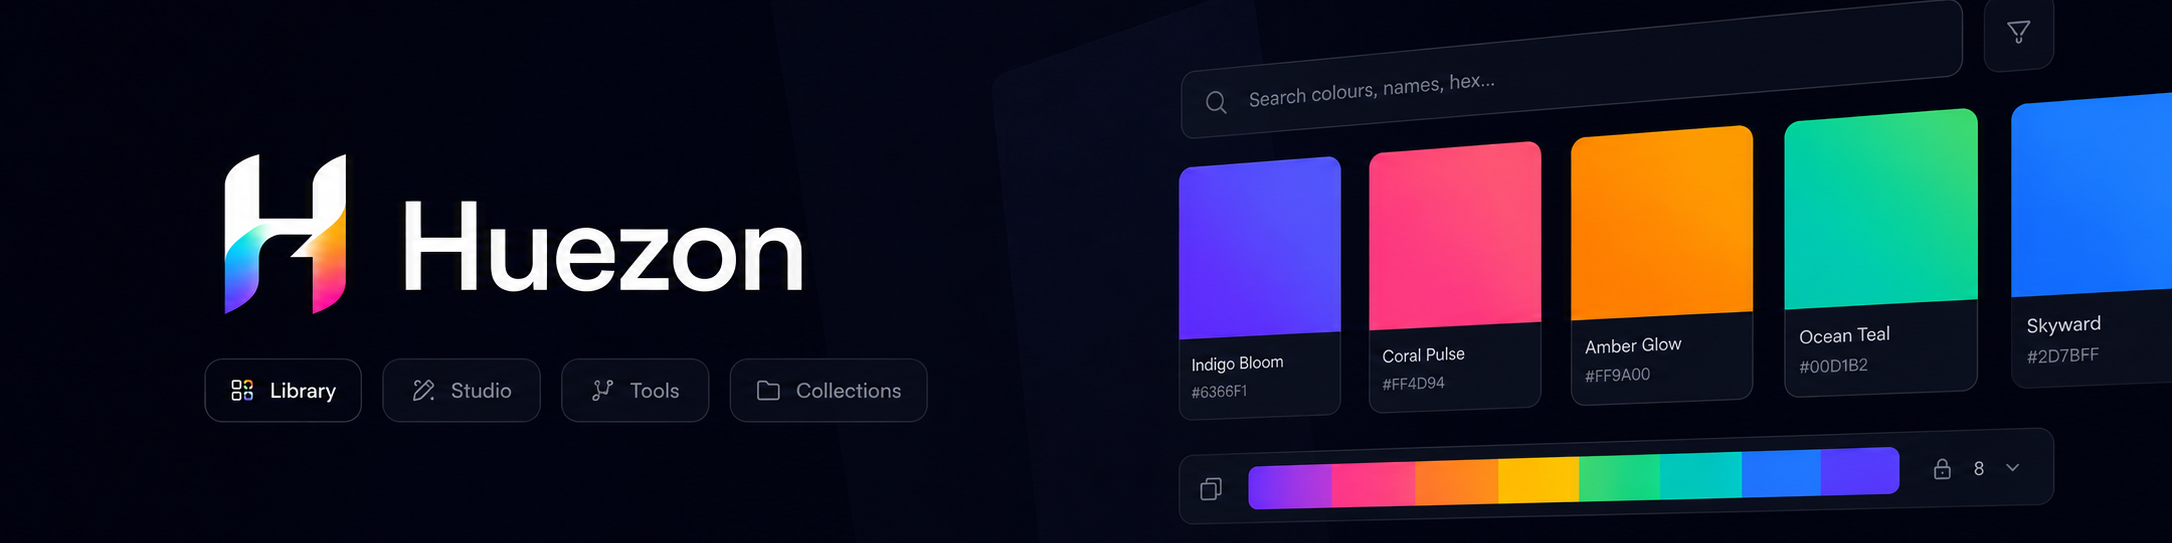Click the palette count value 8
Image resolution: width=2172 pixels, height=543 pixels.
coord(1978,468)
